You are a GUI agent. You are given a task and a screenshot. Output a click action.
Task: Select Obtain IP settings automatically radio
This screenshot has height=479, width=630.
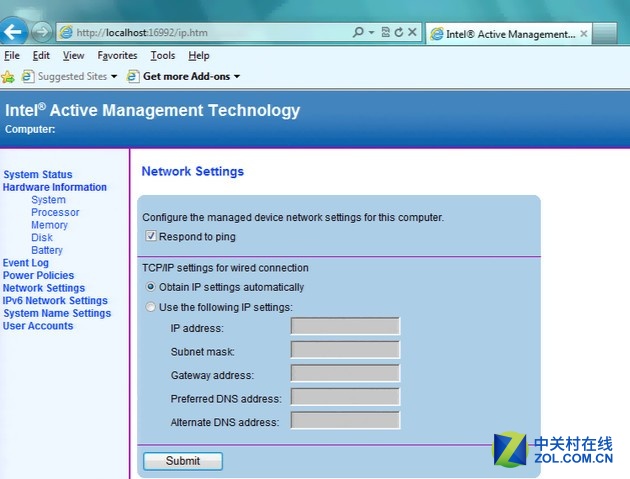point(150,287)
